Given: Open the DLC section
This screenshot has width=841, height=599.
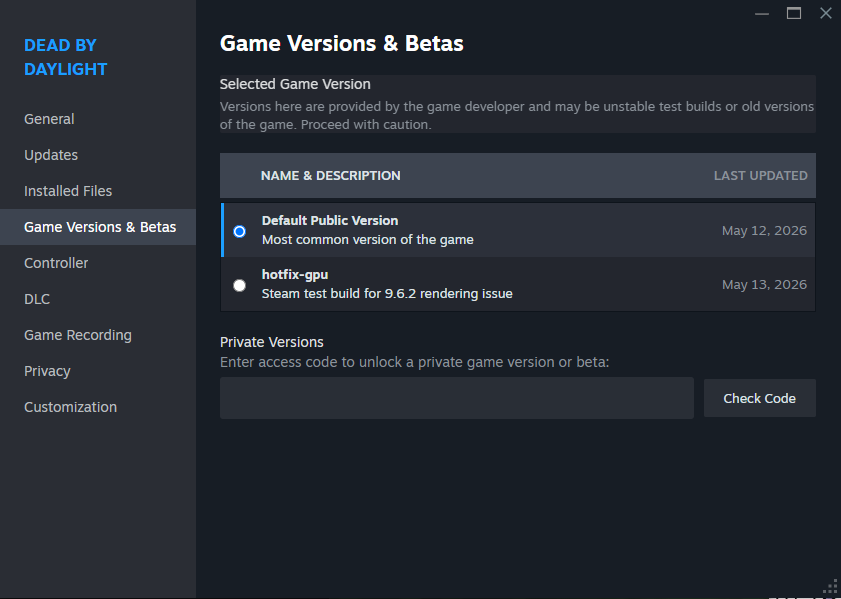Looking at the screenshot, I should tap(37, 299).
